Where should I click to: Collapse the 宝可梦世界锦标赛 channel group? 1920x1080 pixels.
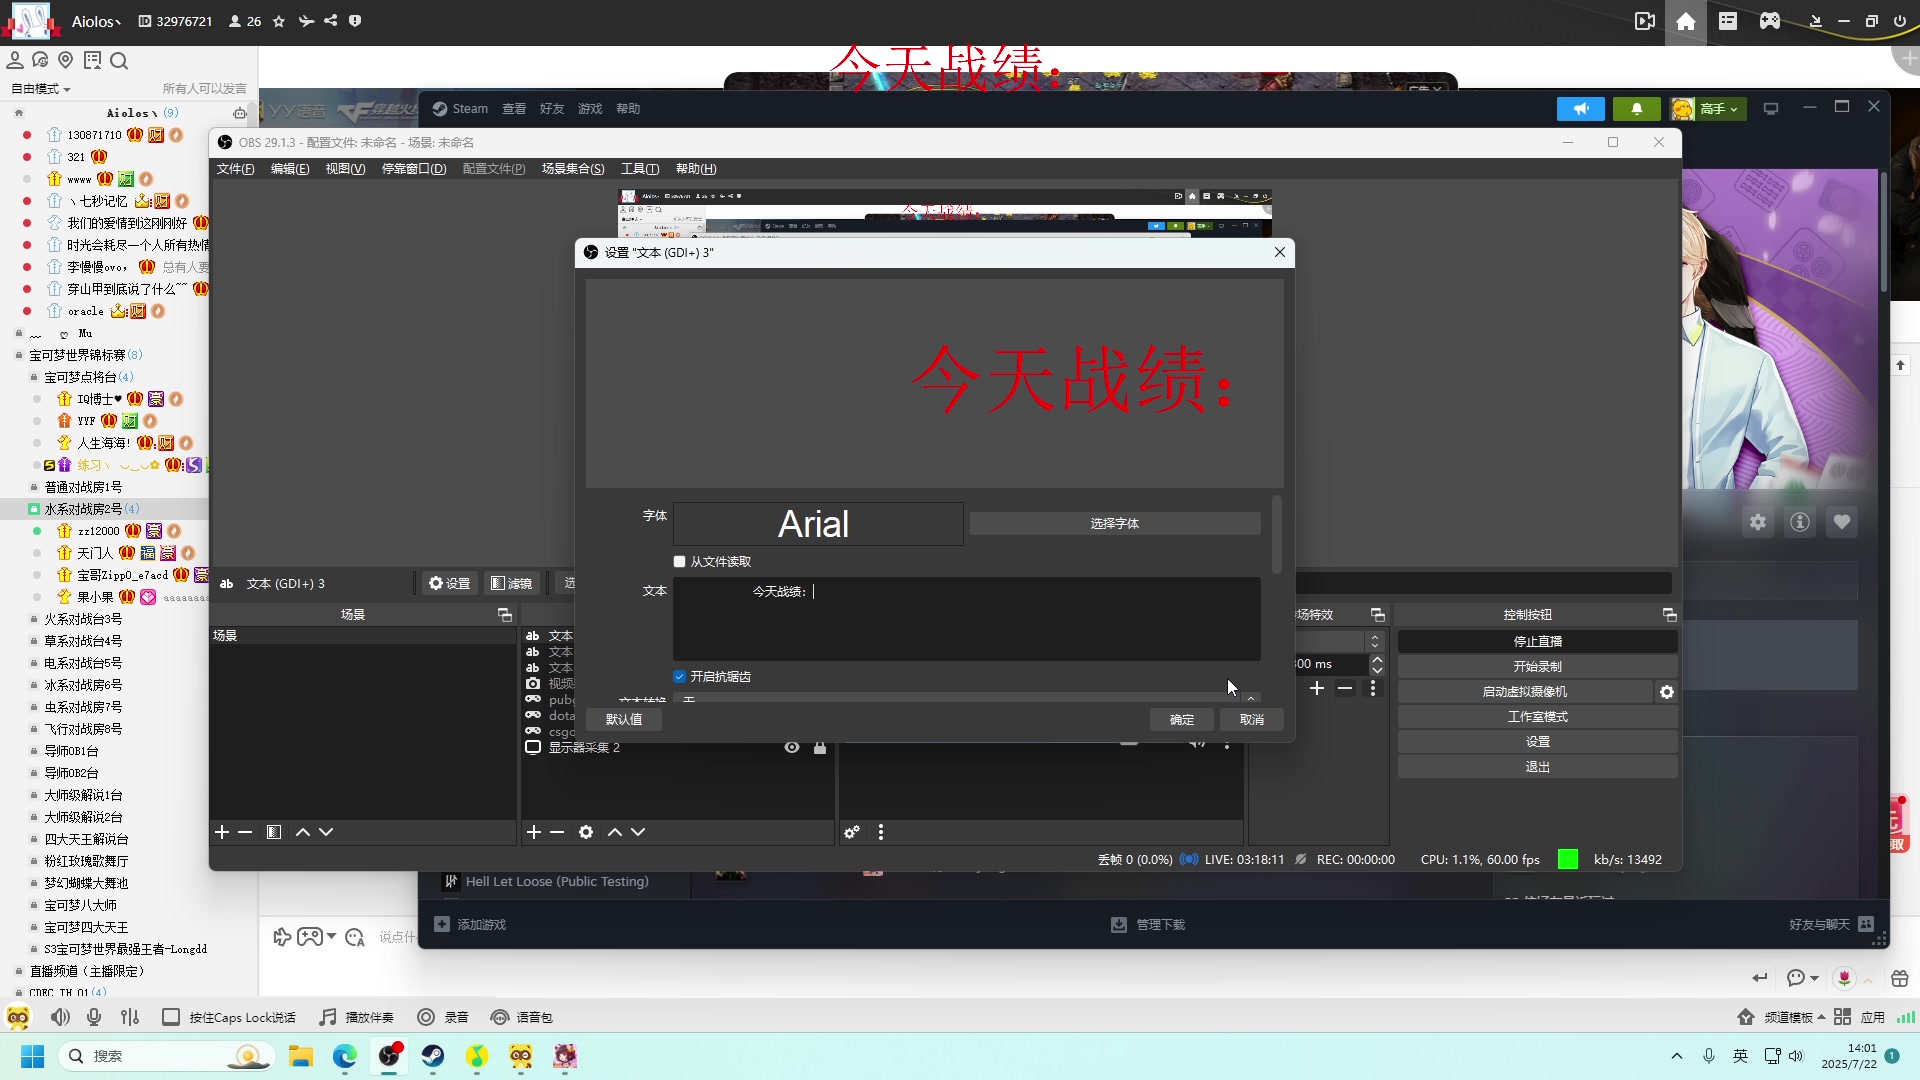19,355
